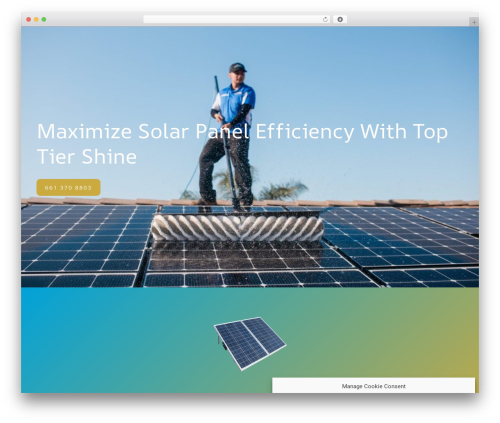Screen dimensions: 500x423
Task: Click the yellow minimize window dot
Action: point(36,19)
